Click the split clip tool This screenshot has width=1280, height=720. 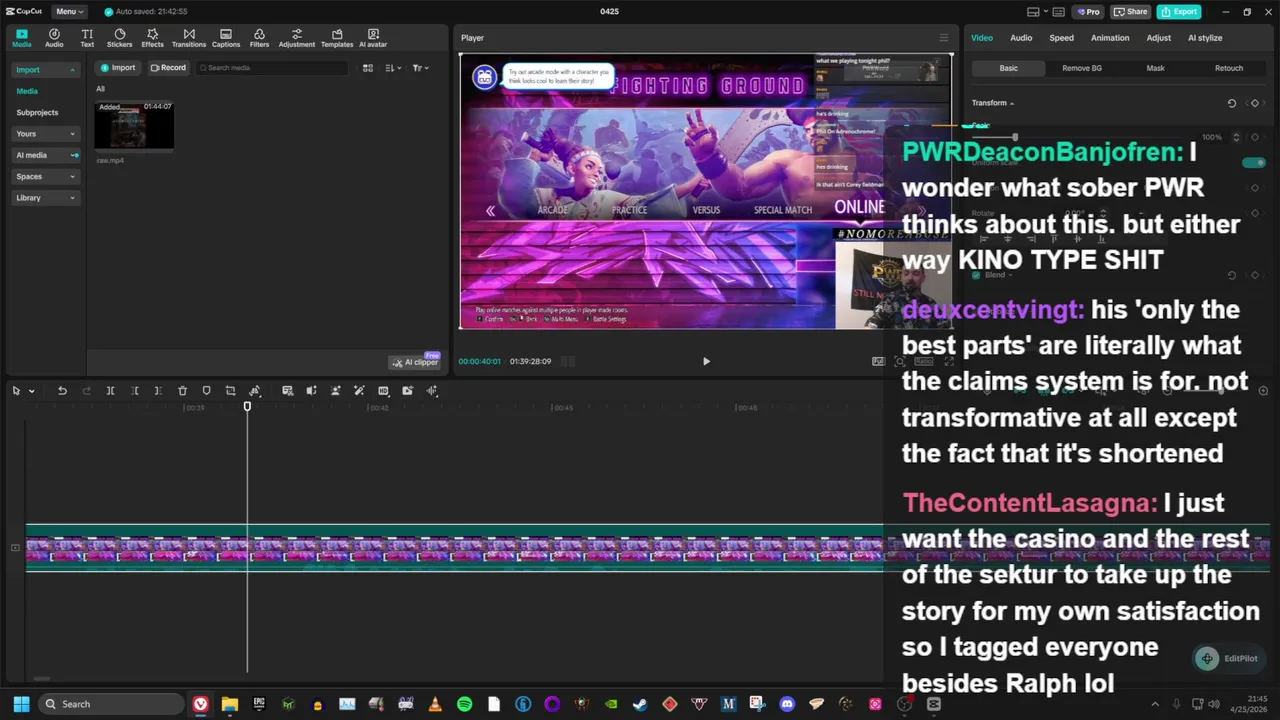(x=110, y=391)
